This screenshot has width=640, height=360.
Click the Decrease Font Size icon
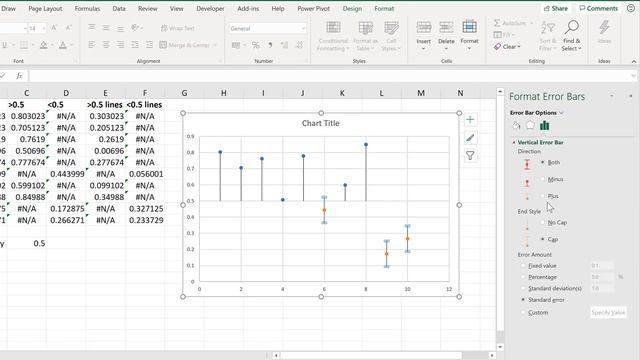click(x=68, y=28)
